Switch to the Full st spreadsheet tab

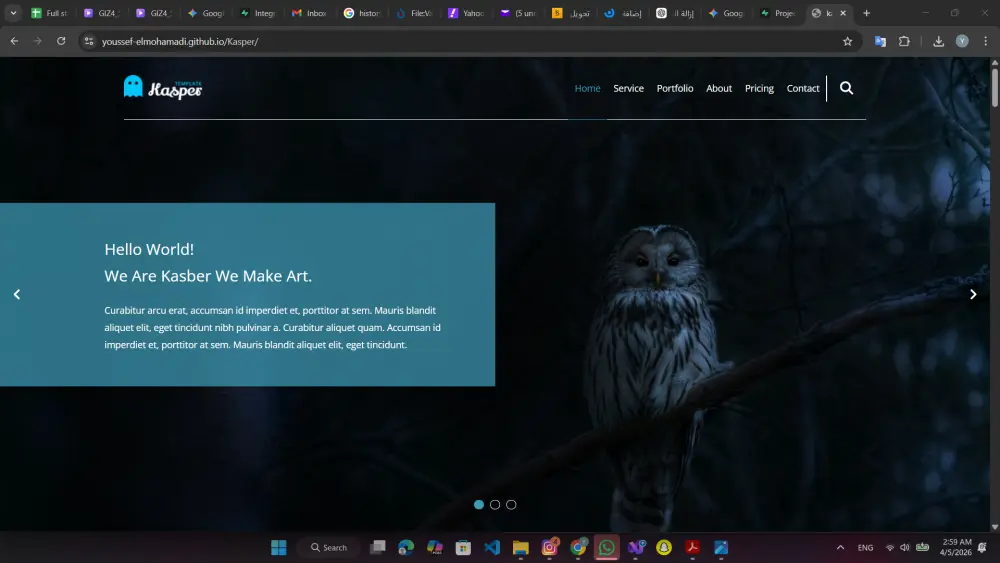point(50,13)
